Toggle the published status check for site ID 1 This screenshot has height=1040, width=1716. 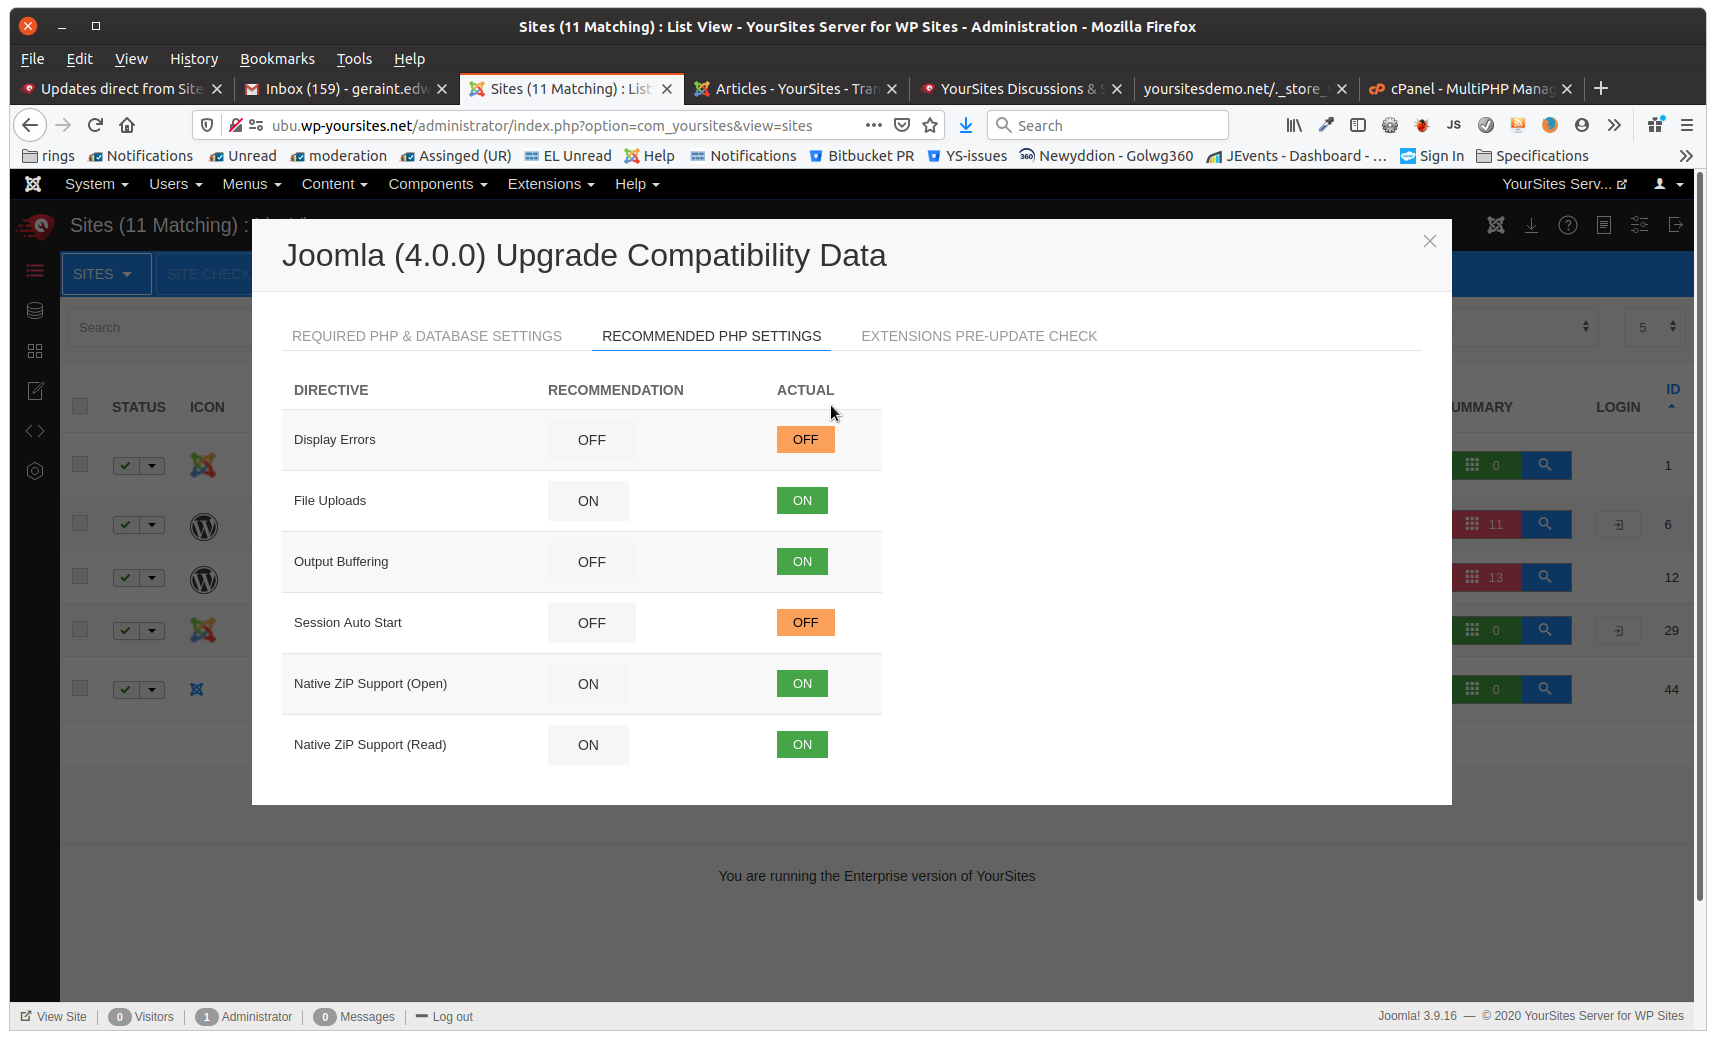[x=126, y=466]
